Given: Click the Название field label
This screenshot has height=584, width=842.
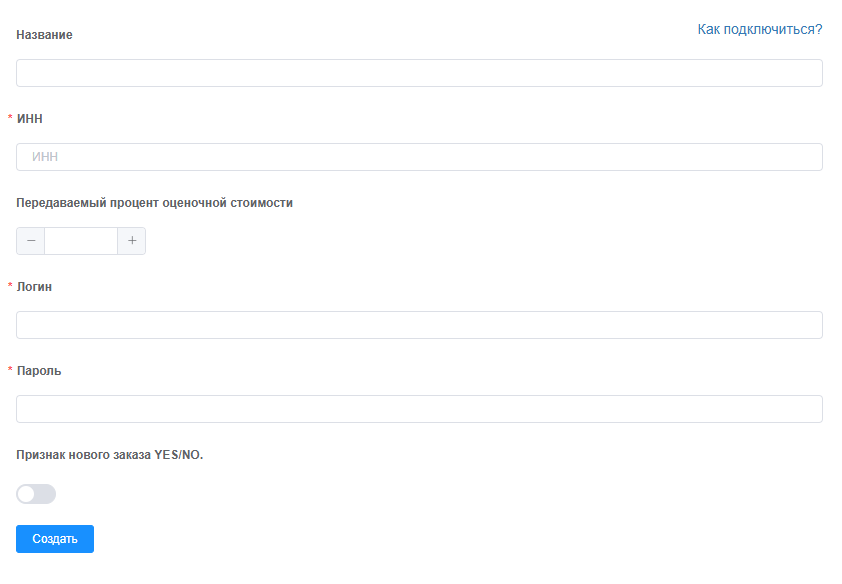Looking at the screenshot, I should tap(44, 35).
